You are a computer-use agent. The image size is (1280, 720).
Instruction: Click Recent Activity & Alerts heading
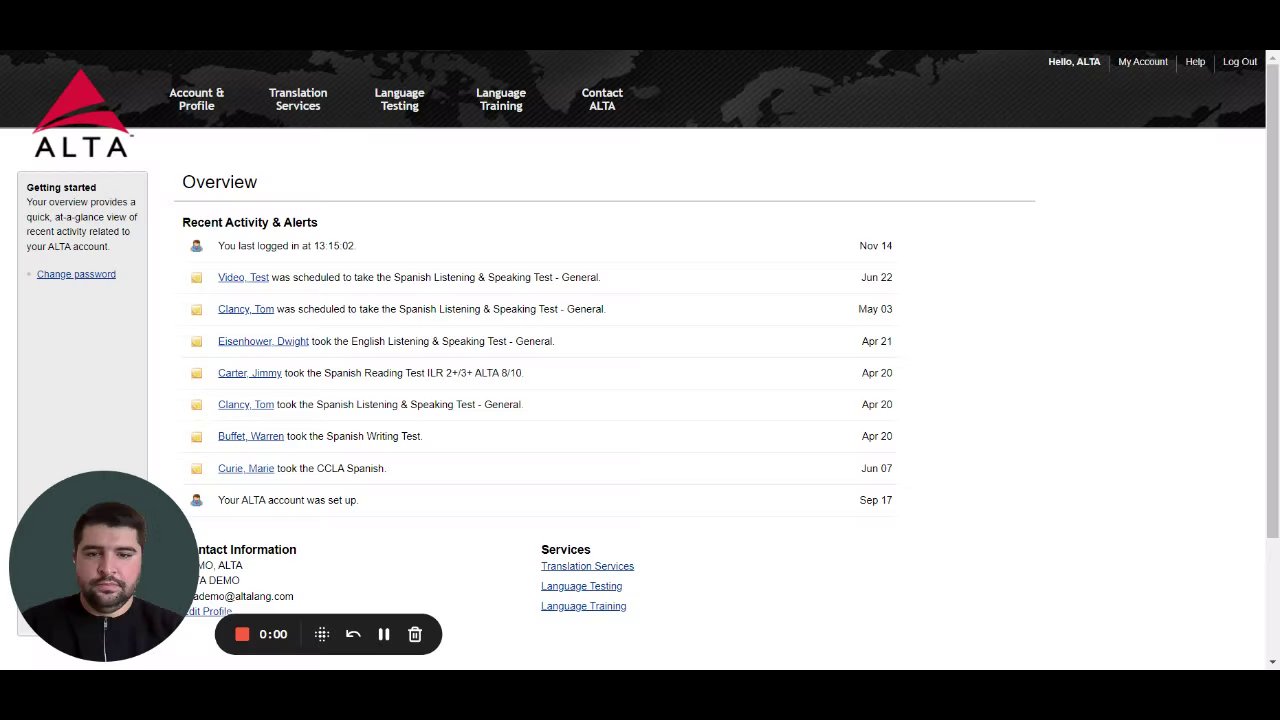(250, 222)
